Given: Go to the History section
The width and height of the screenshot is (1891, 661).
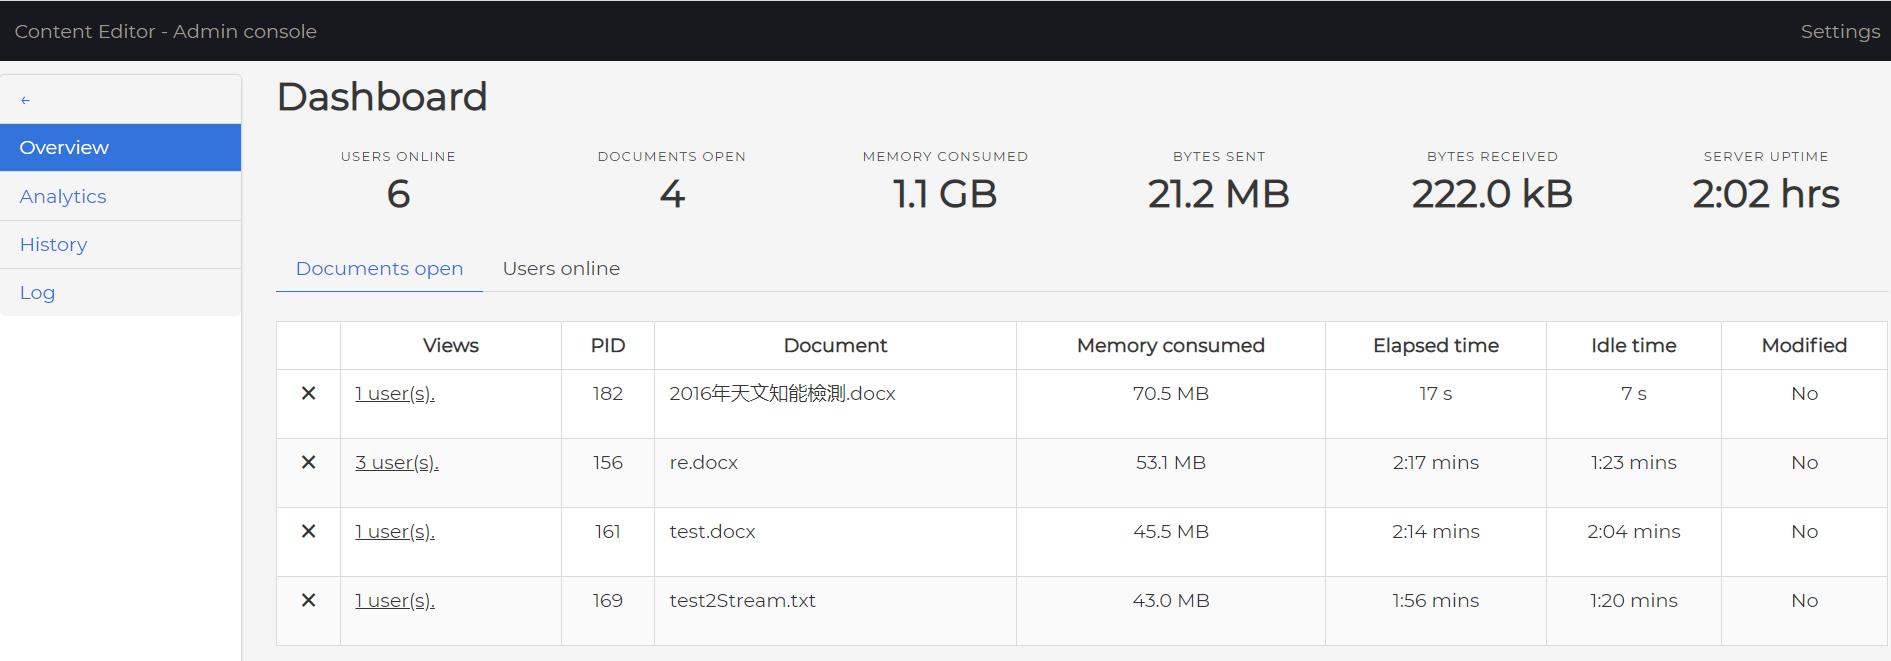Looking at the screenshot, I should point(54,245).
